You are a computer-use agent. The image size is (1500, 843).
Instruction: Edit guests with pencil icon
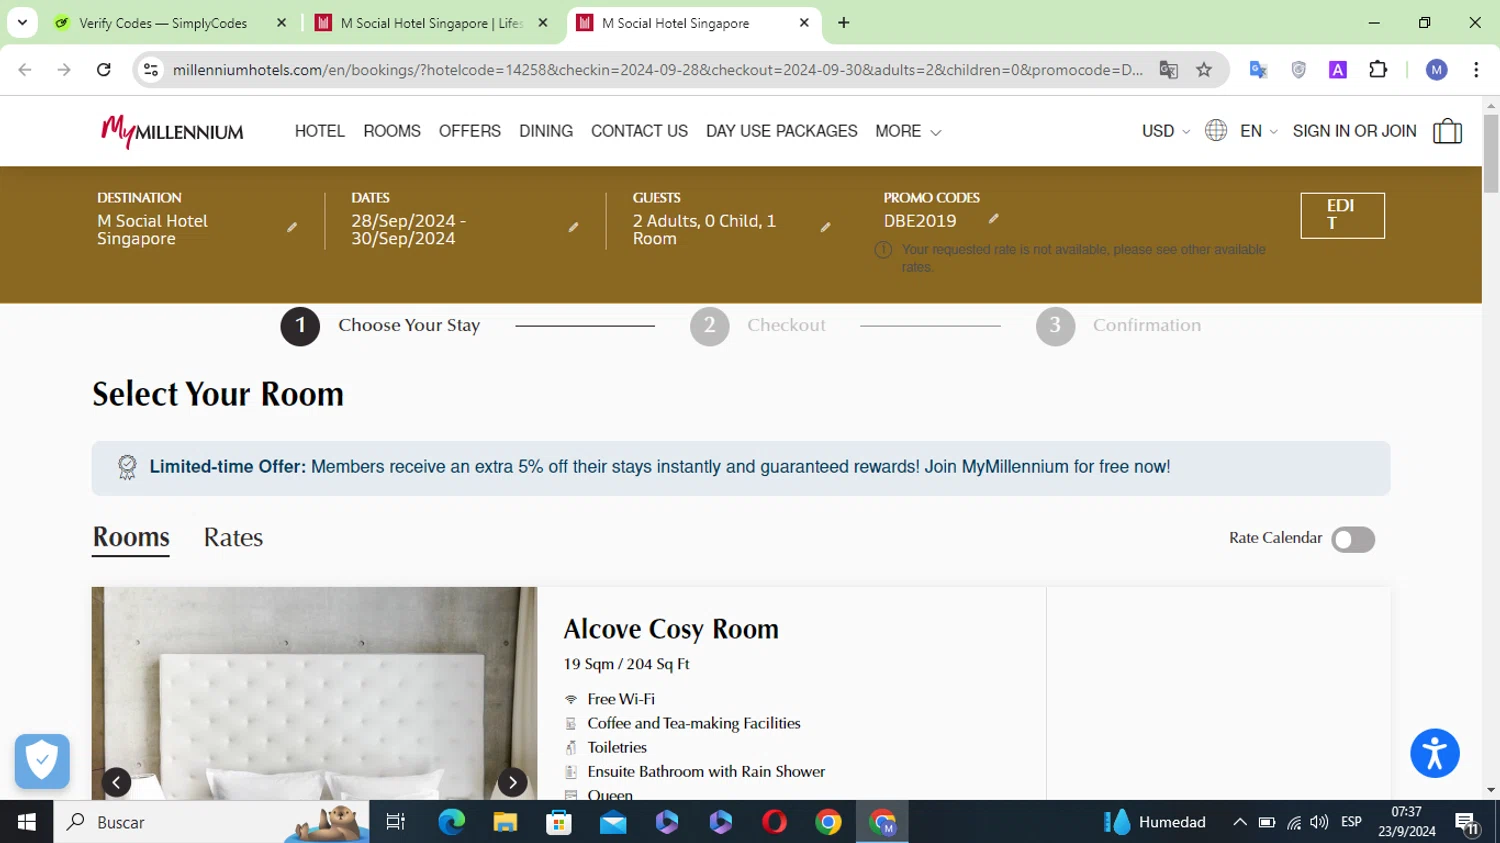[x=825, y=228]
